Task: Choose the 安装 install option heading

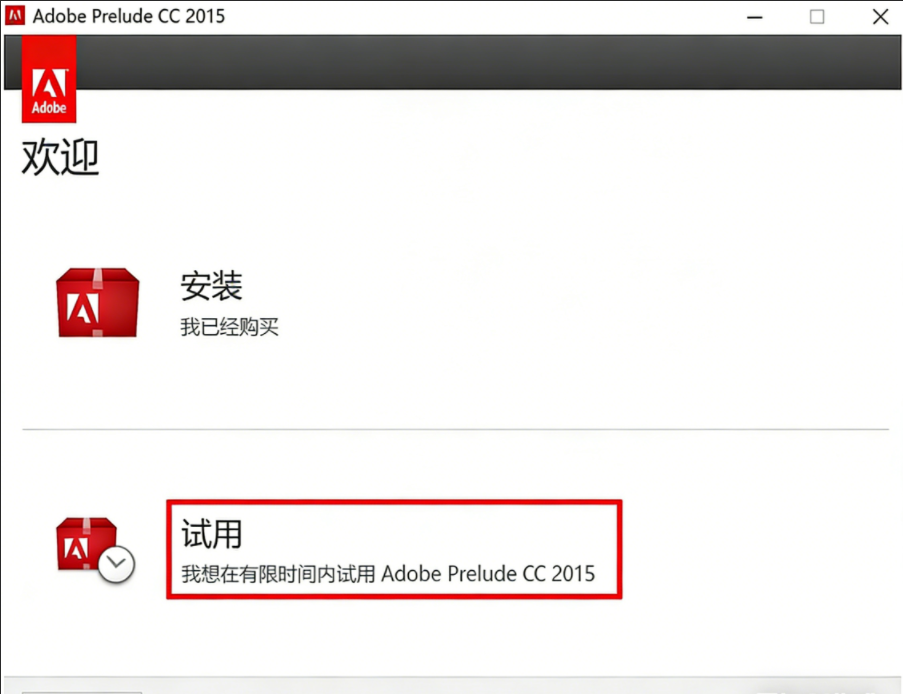Action: pos(211,287)
